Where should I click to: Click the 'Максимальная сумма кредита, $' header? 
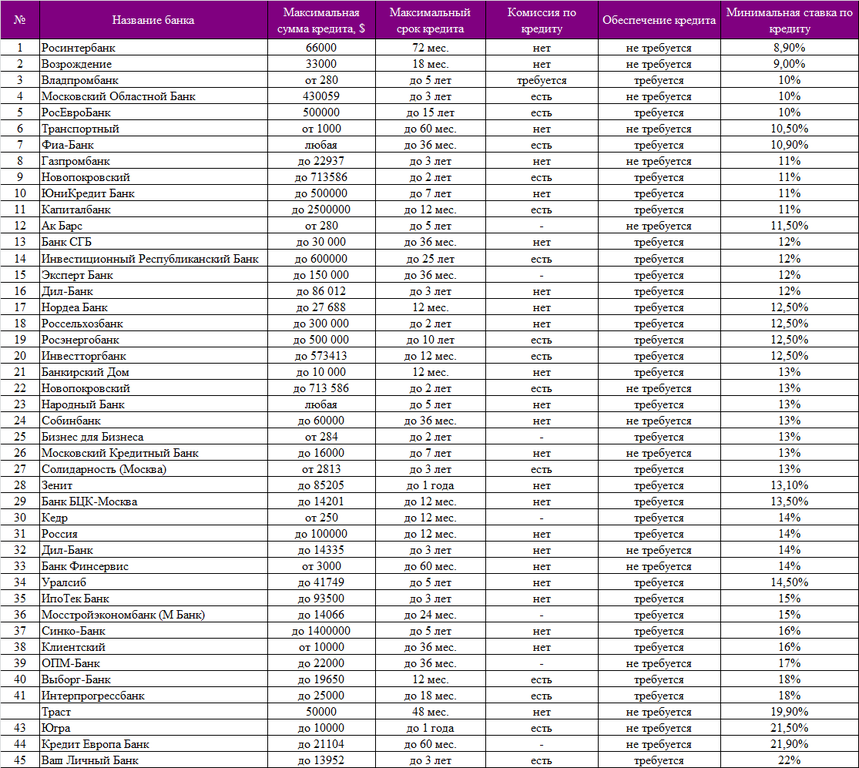[321, 20]
